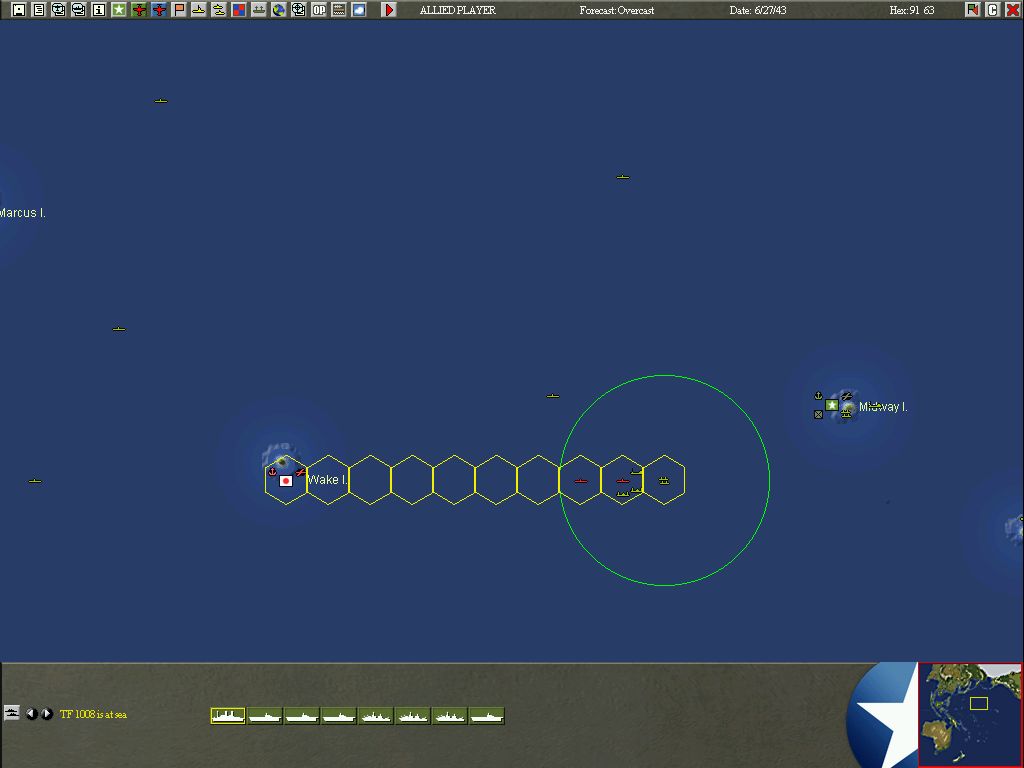Click the brown terrain strip toolbar icon
Viewport: 1024px width, 768px height.
click(339, 10)
